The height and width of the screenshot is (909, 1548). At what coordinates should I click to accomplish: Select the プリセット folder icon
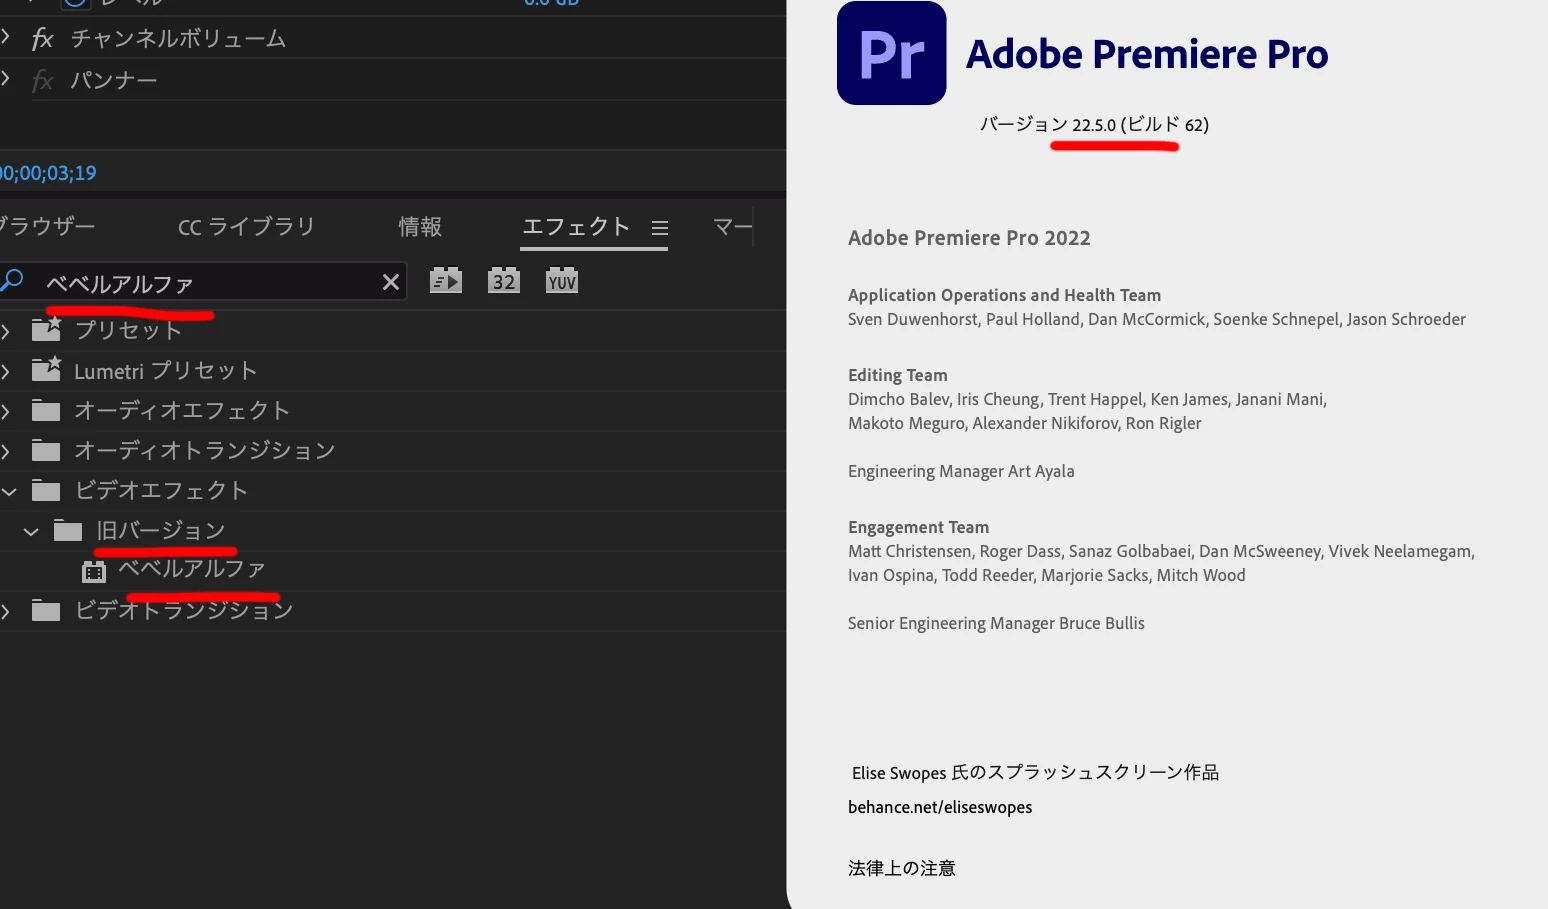(46, 328)
